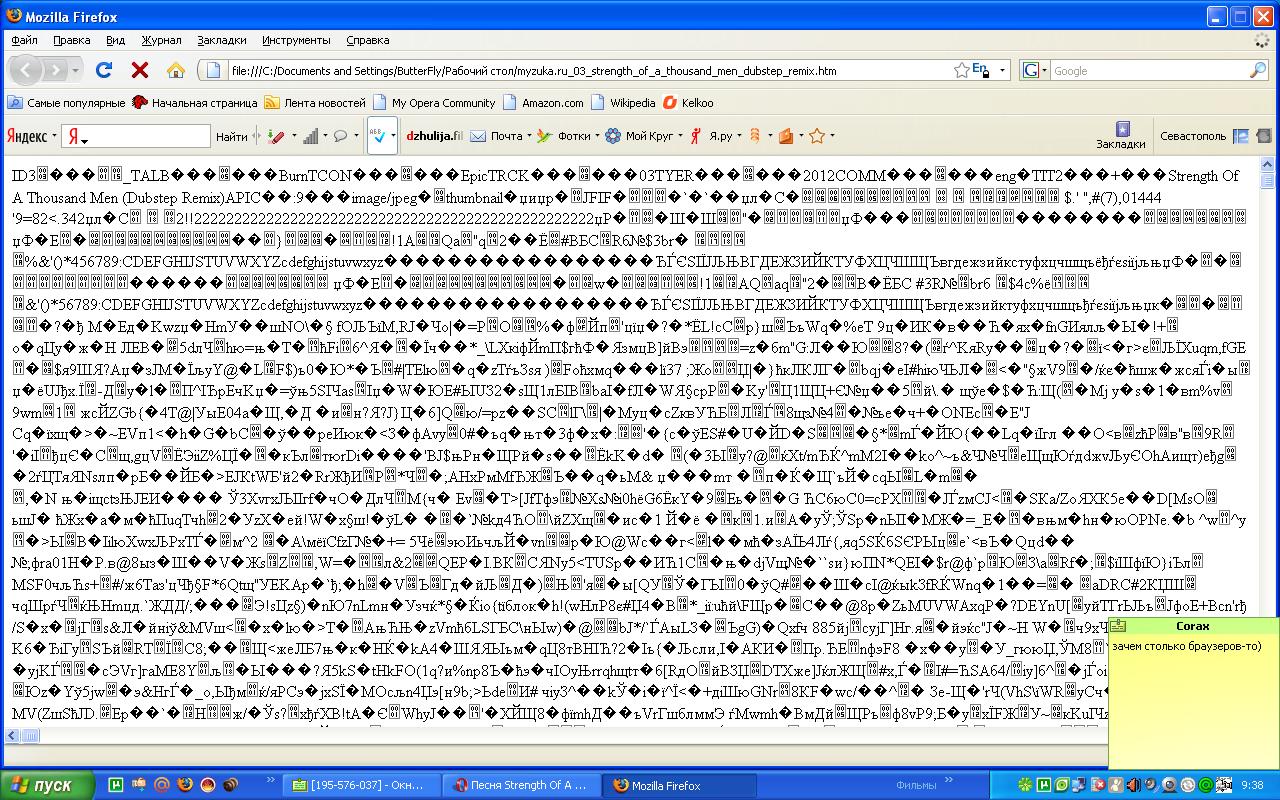1280x800 pixels.
Task: Stop loading with the red X button
Action: [x=140, y=70]
